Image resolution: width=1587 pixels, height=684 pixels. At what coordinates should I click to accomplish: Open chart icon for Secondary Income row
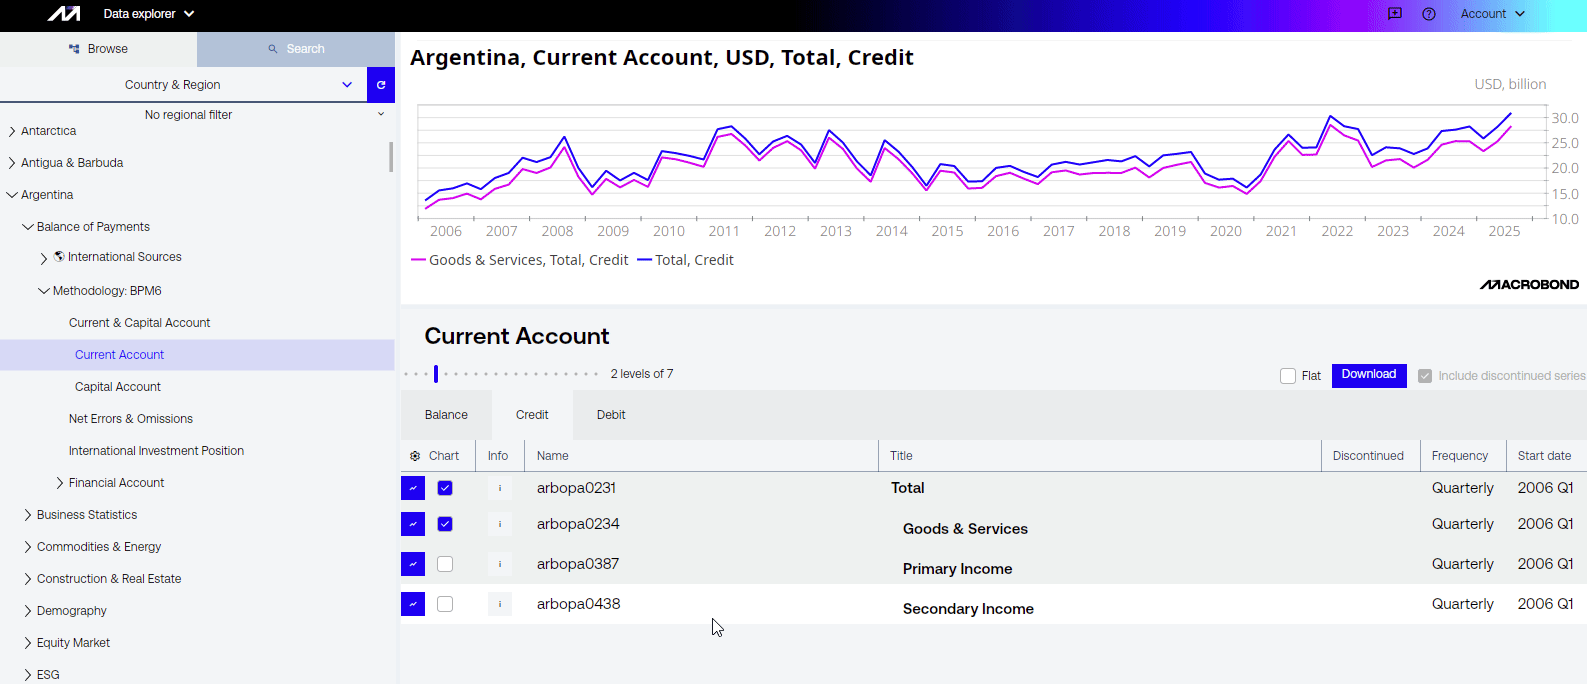pos(413,604)
